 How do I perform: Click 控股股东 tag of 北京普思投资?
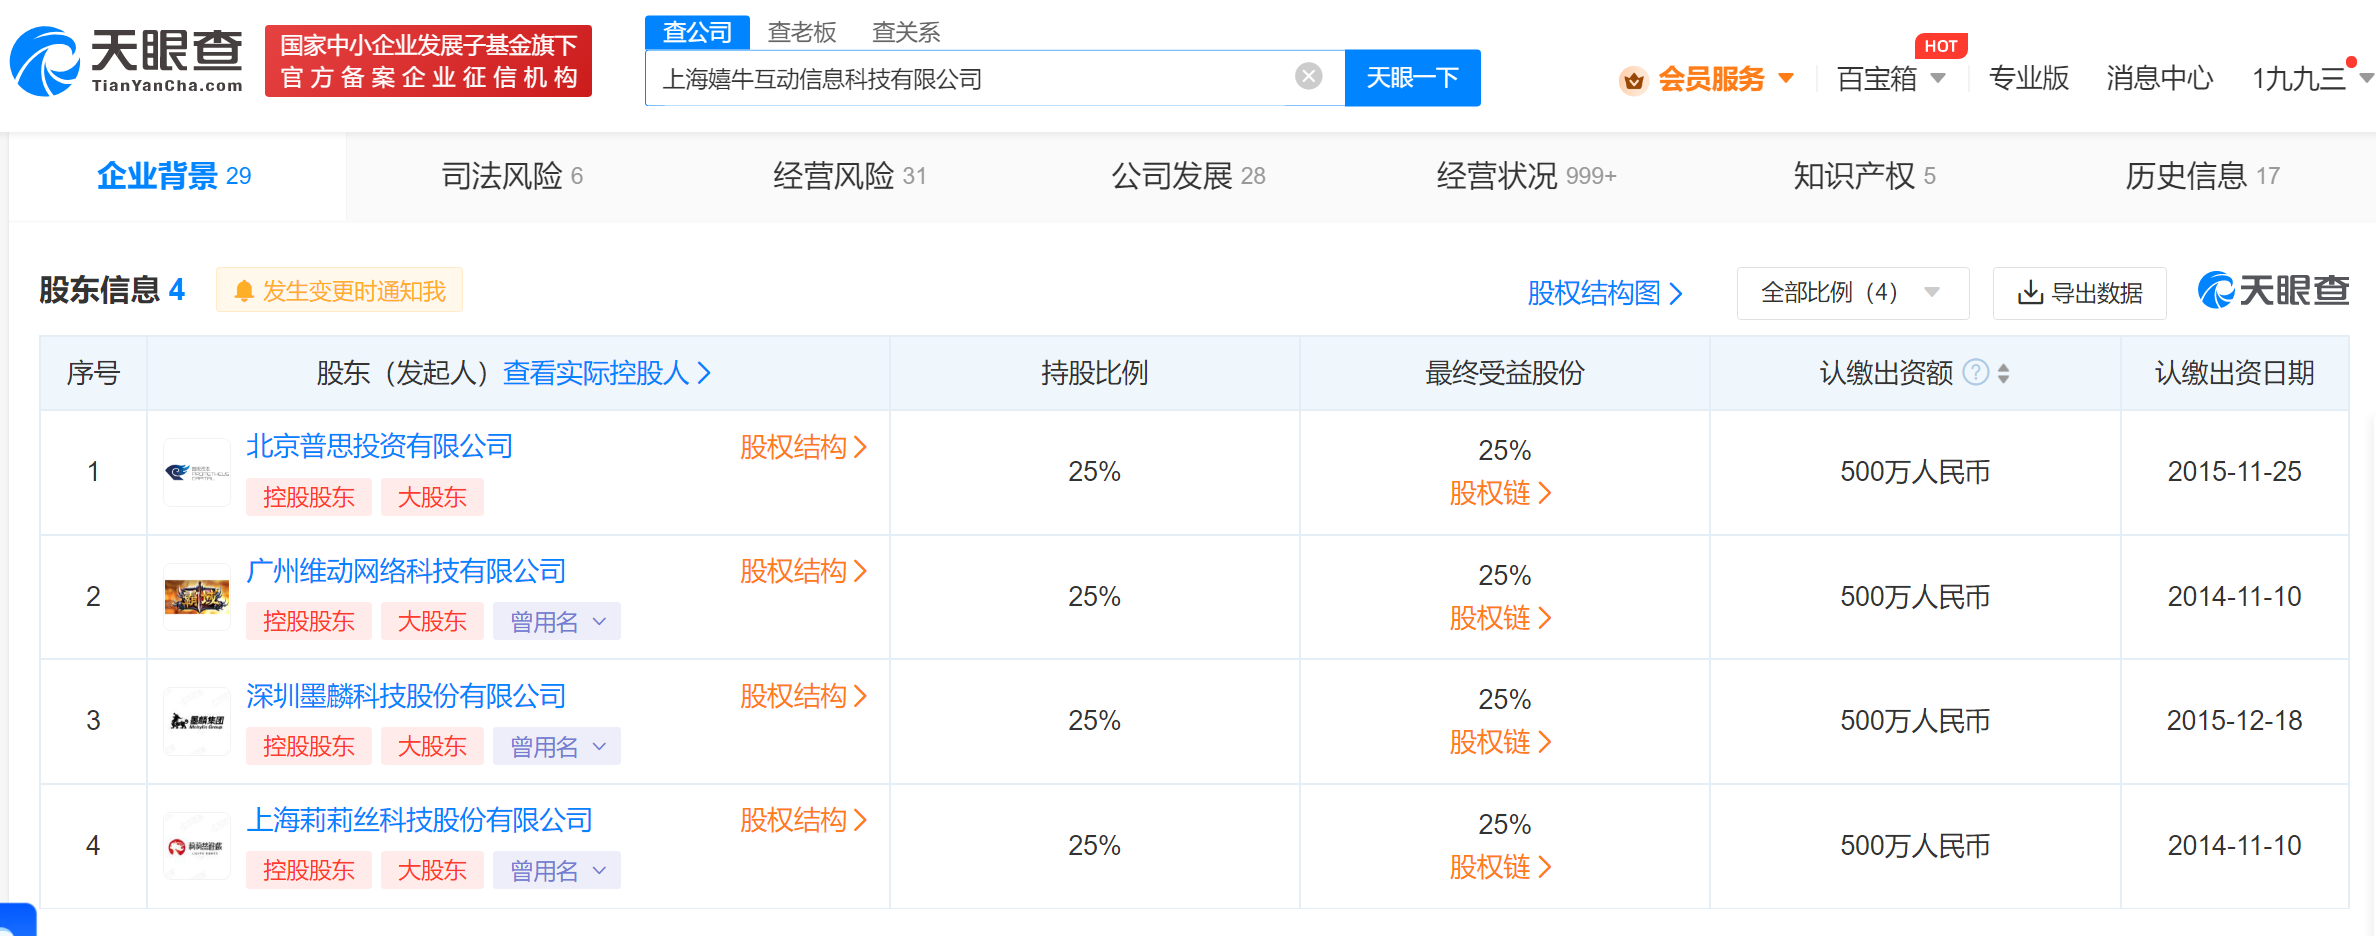click(309, 497)
